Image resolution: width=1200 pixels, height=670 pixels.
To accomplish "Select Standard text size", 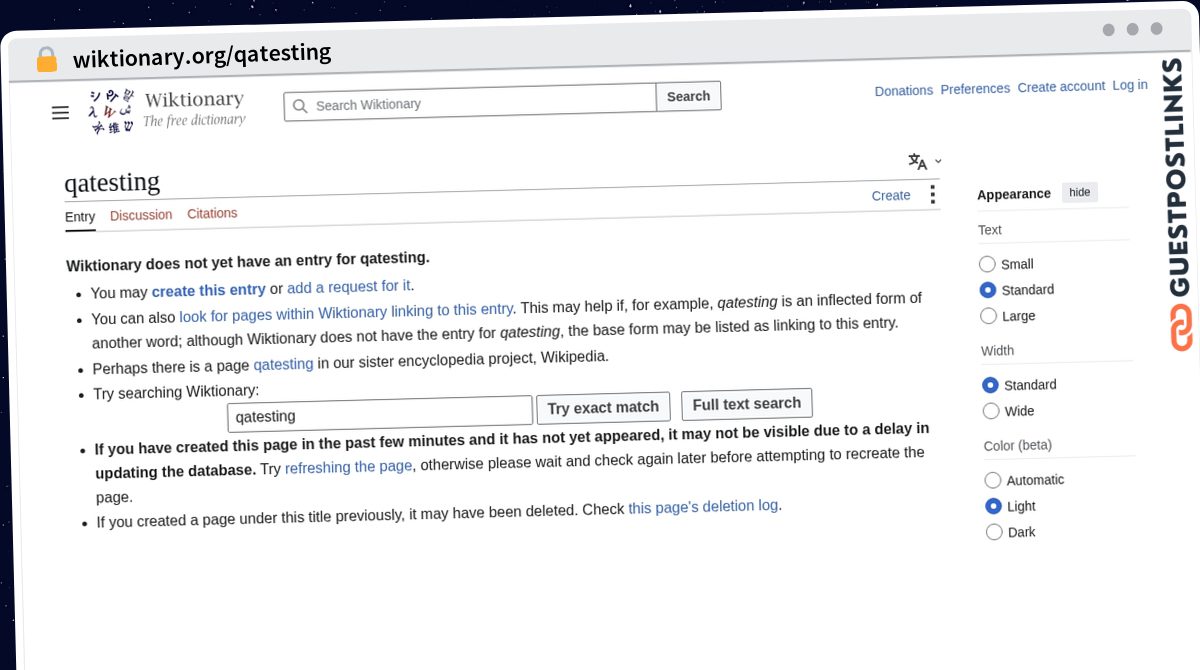I will [x=987, y=290].
